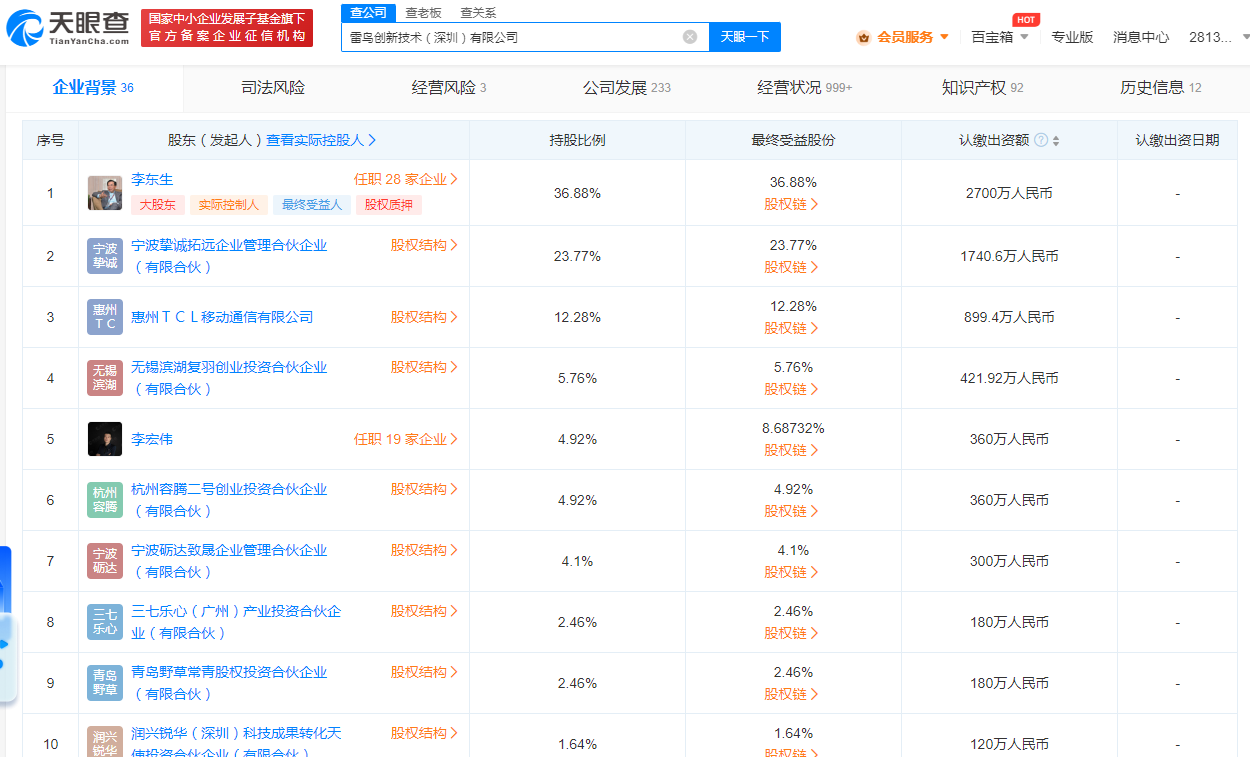The image size is (1250, 757).
Task: Click the 实际控制人 tag
Action: tap(228, 205)
